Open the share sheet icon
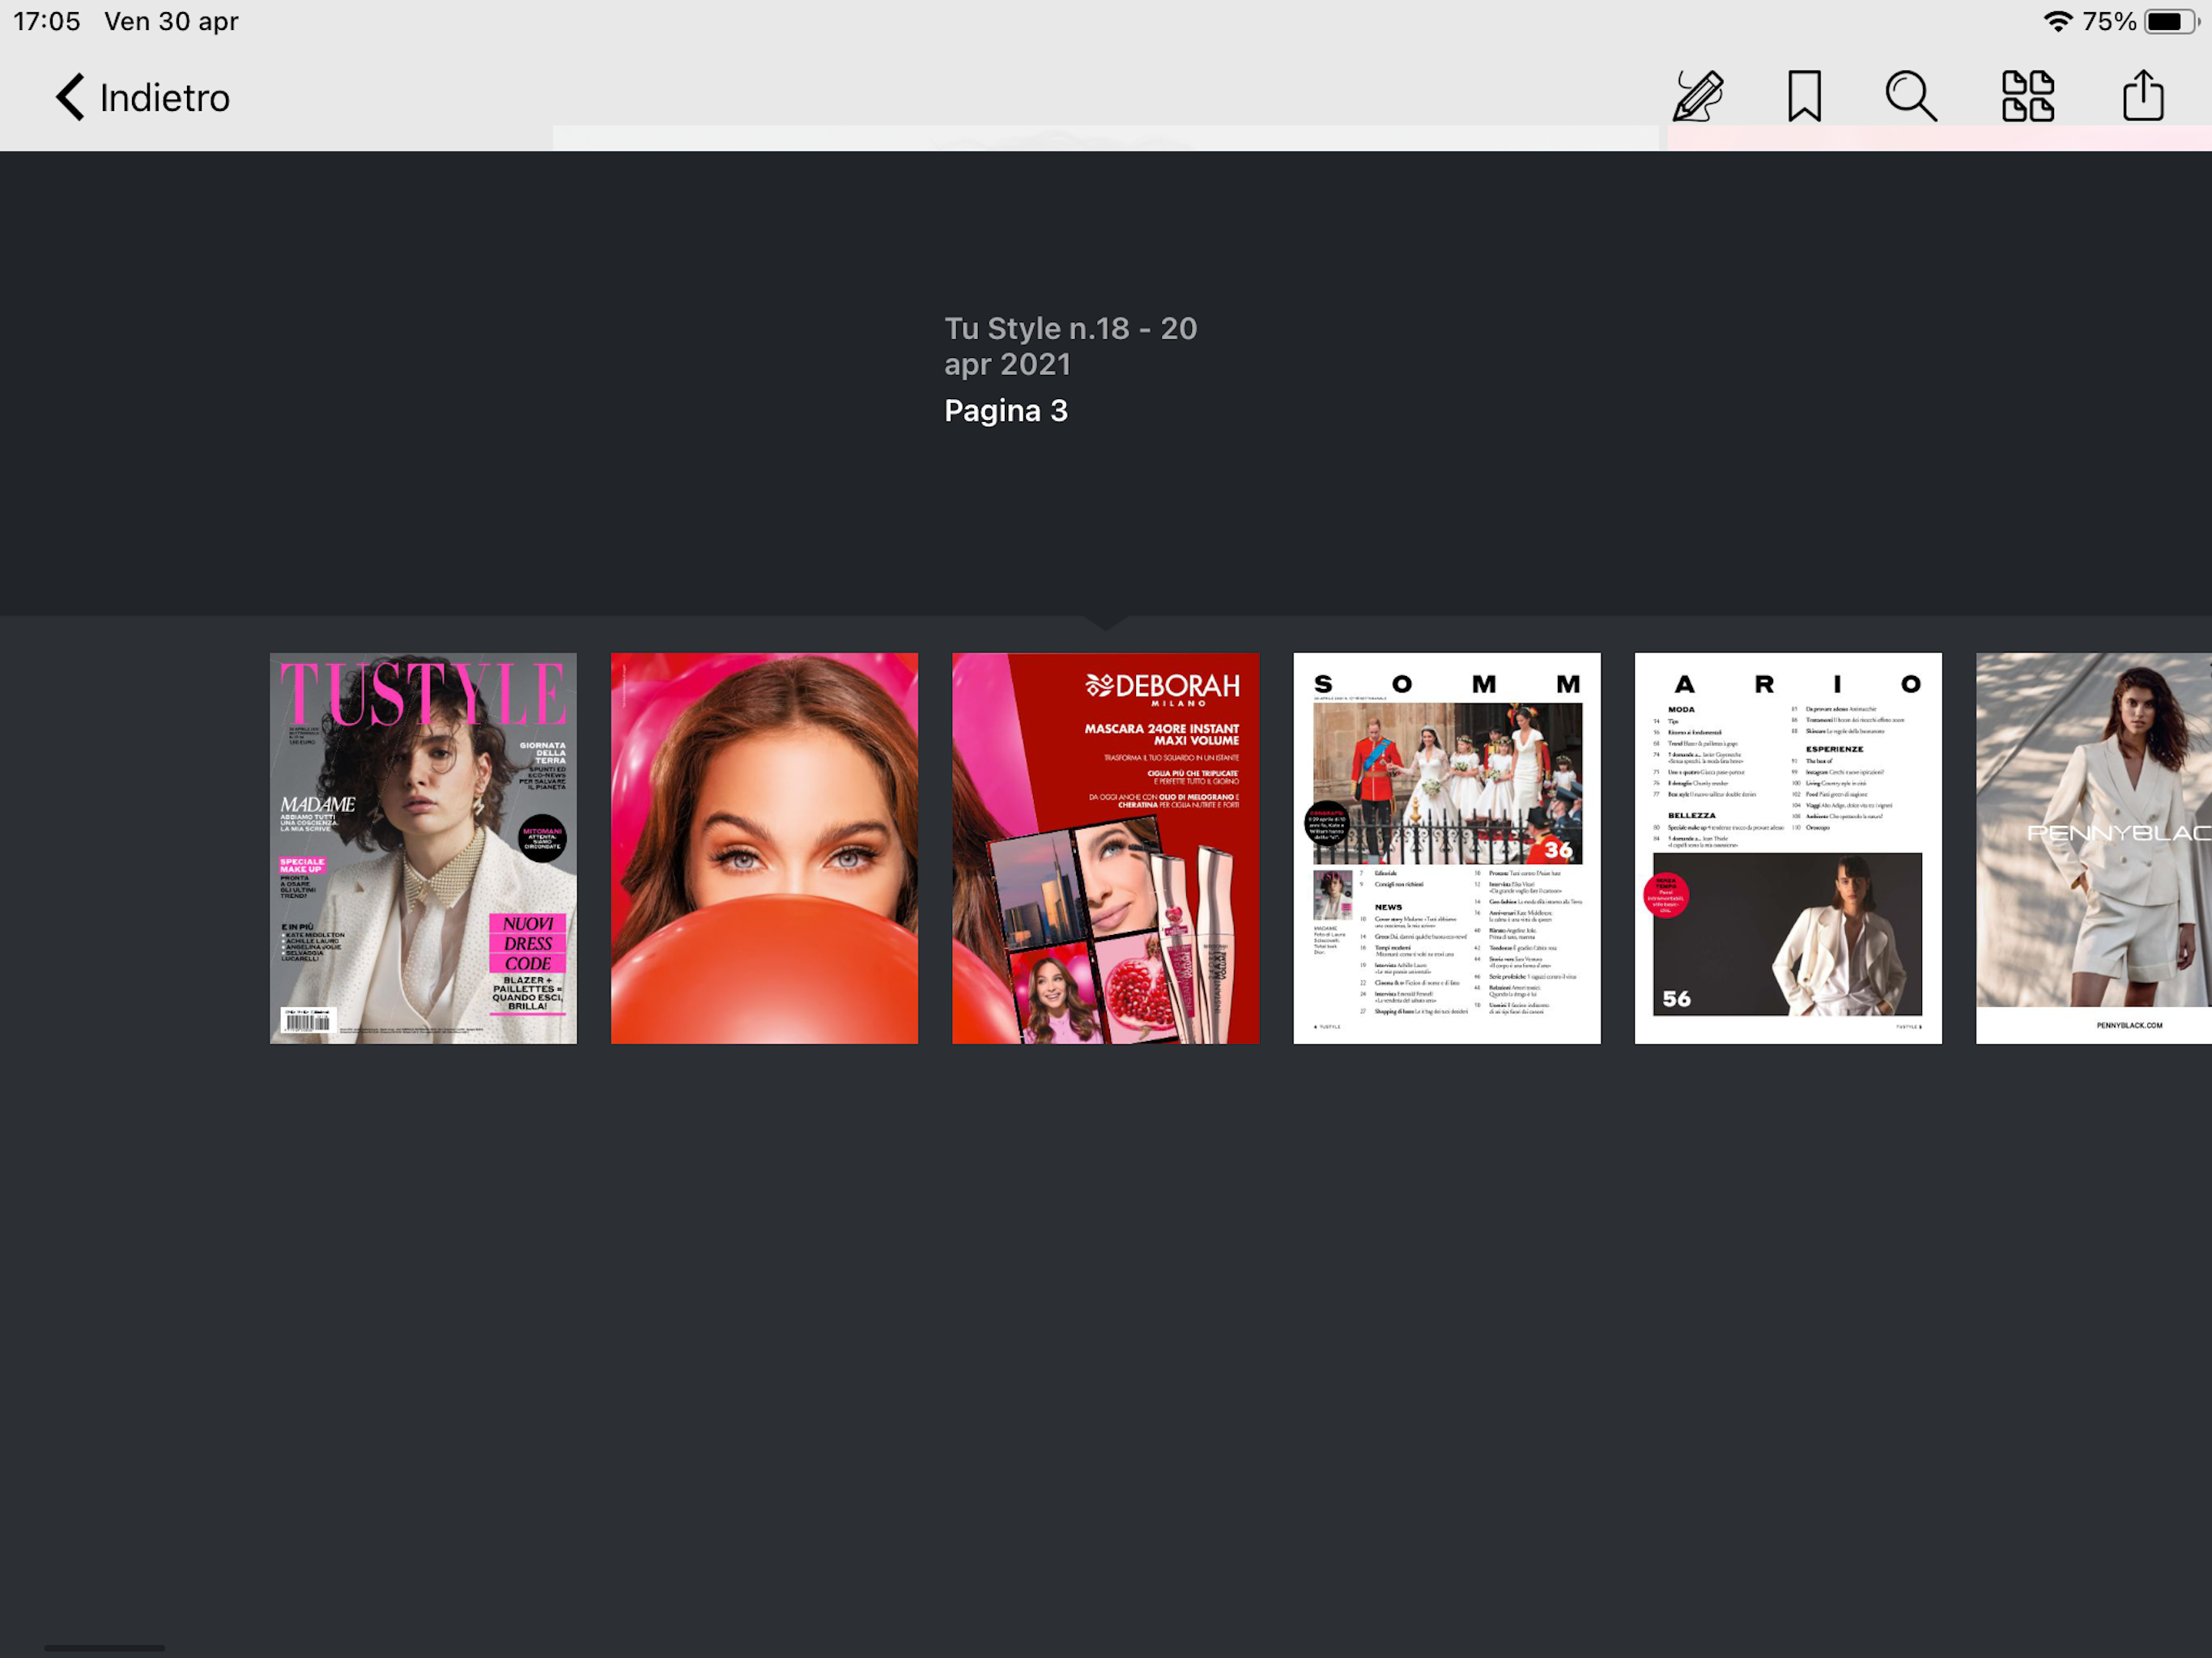Viewport: 2212px width, 1658px height. 2142,96
